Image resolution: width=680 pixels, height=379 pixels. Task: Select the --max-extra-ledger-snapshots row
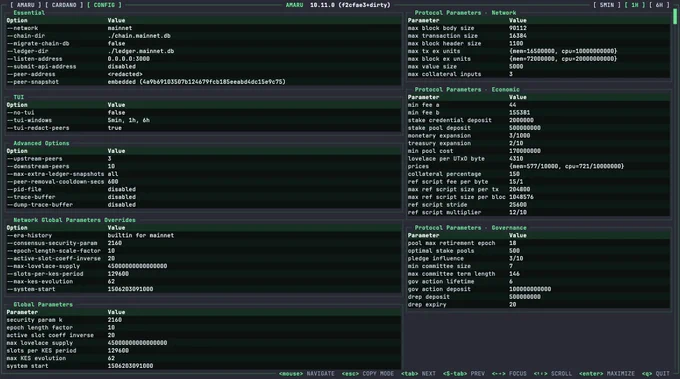(x=204, y=174)
